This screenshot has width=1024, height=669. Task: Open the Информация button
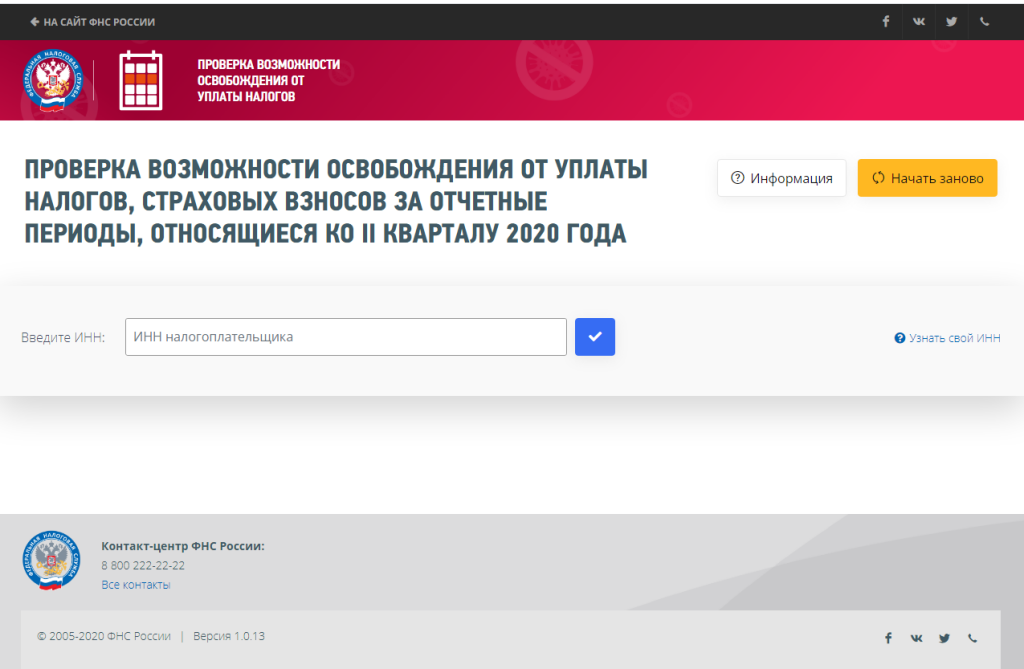781,178
